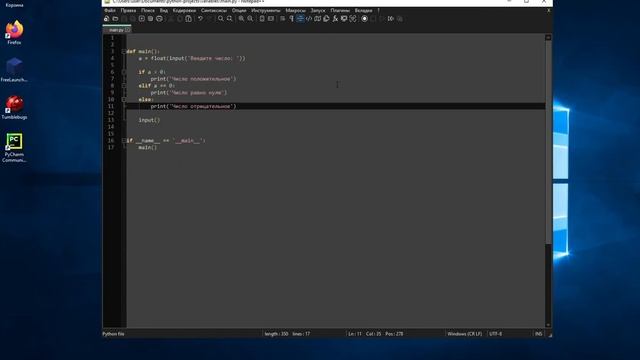Toggle INS insert mode in status bar
The width and height of the screenshot is (640, 360).
tap(538, 334)
